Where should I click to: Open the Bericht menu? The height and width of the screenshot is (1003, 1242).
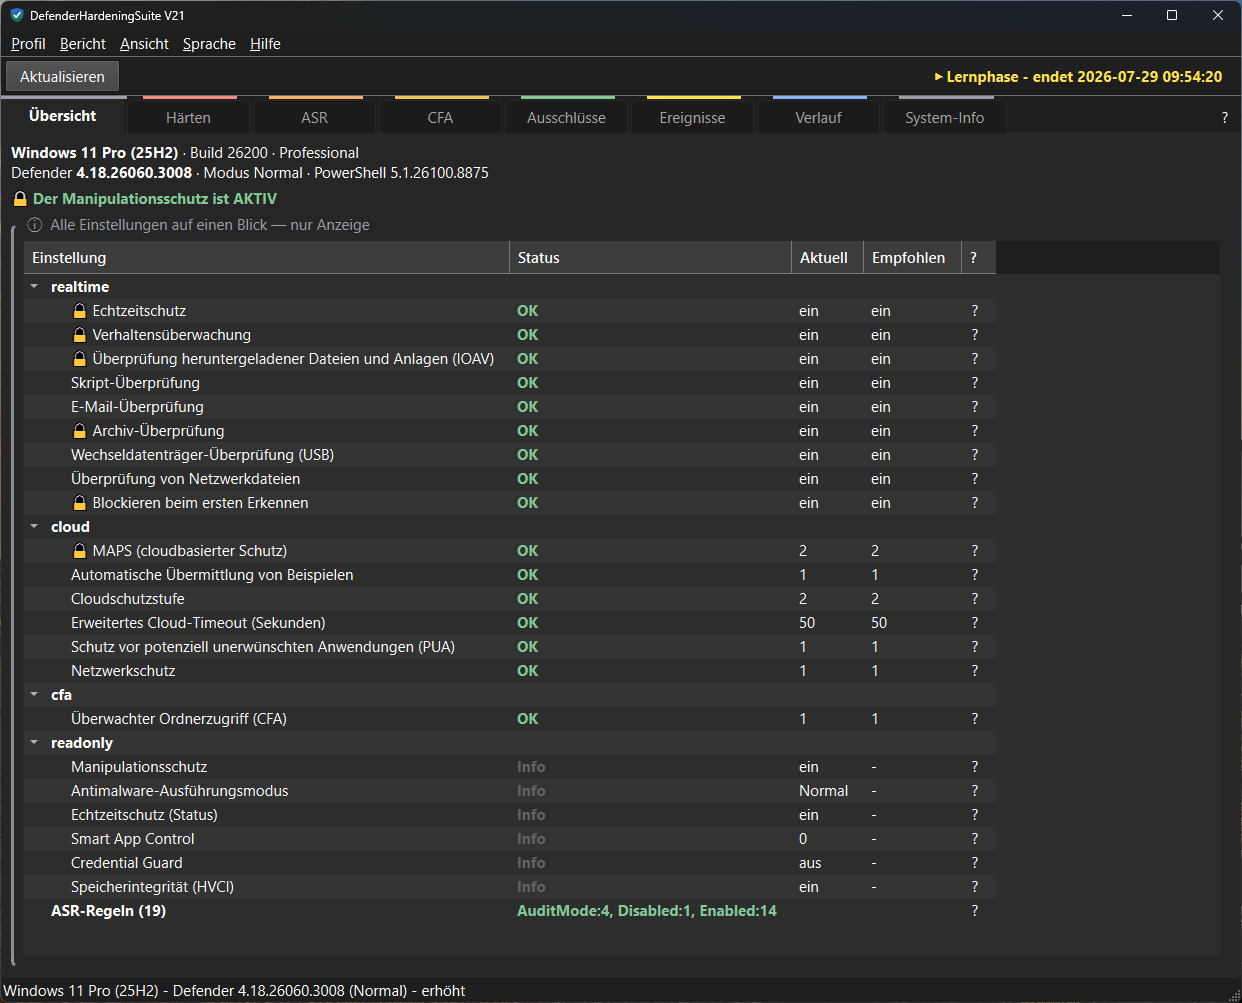pyautogui.click(x=82, y=44)
